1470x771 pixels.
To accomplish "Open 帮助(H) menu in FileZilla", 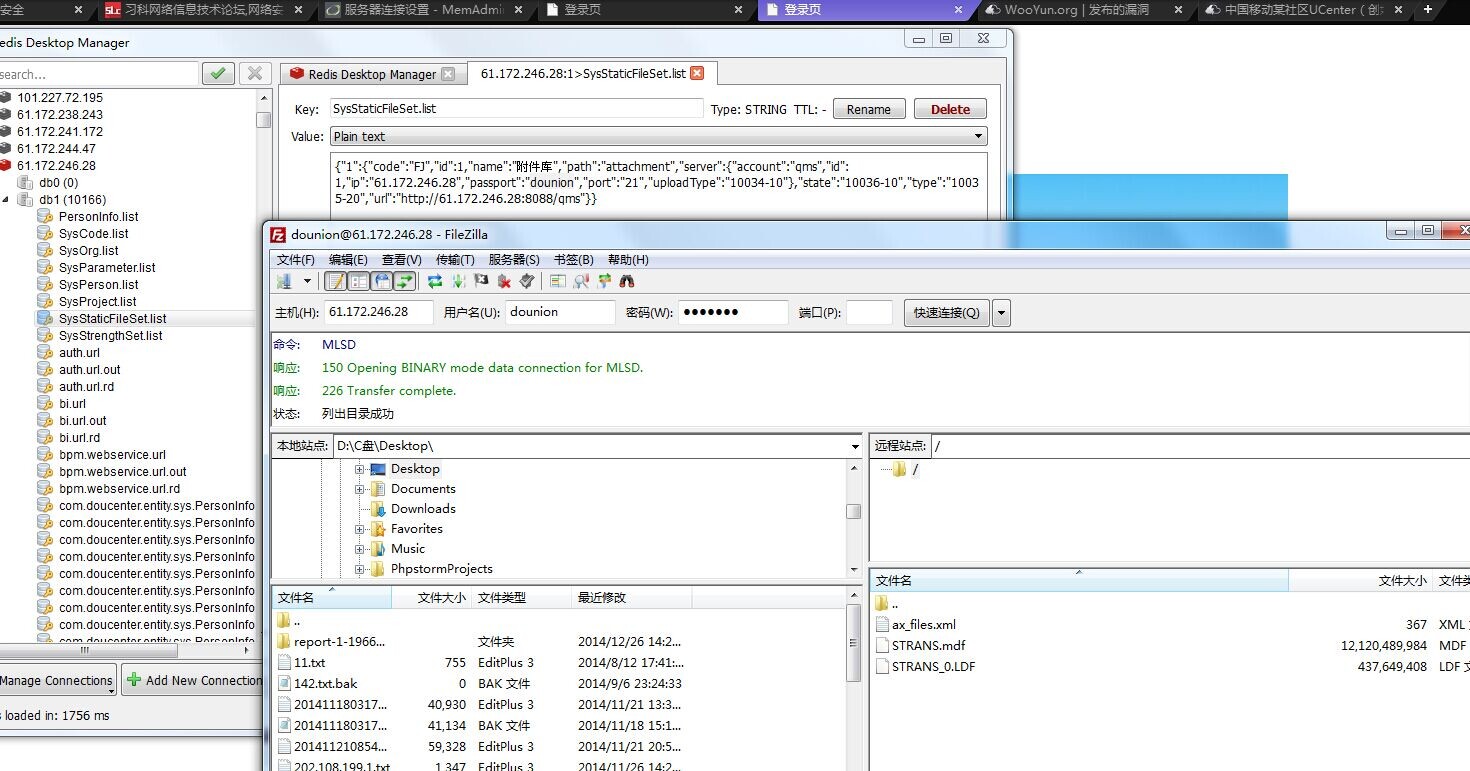I will pyautogui.click(x=627, y=260).
